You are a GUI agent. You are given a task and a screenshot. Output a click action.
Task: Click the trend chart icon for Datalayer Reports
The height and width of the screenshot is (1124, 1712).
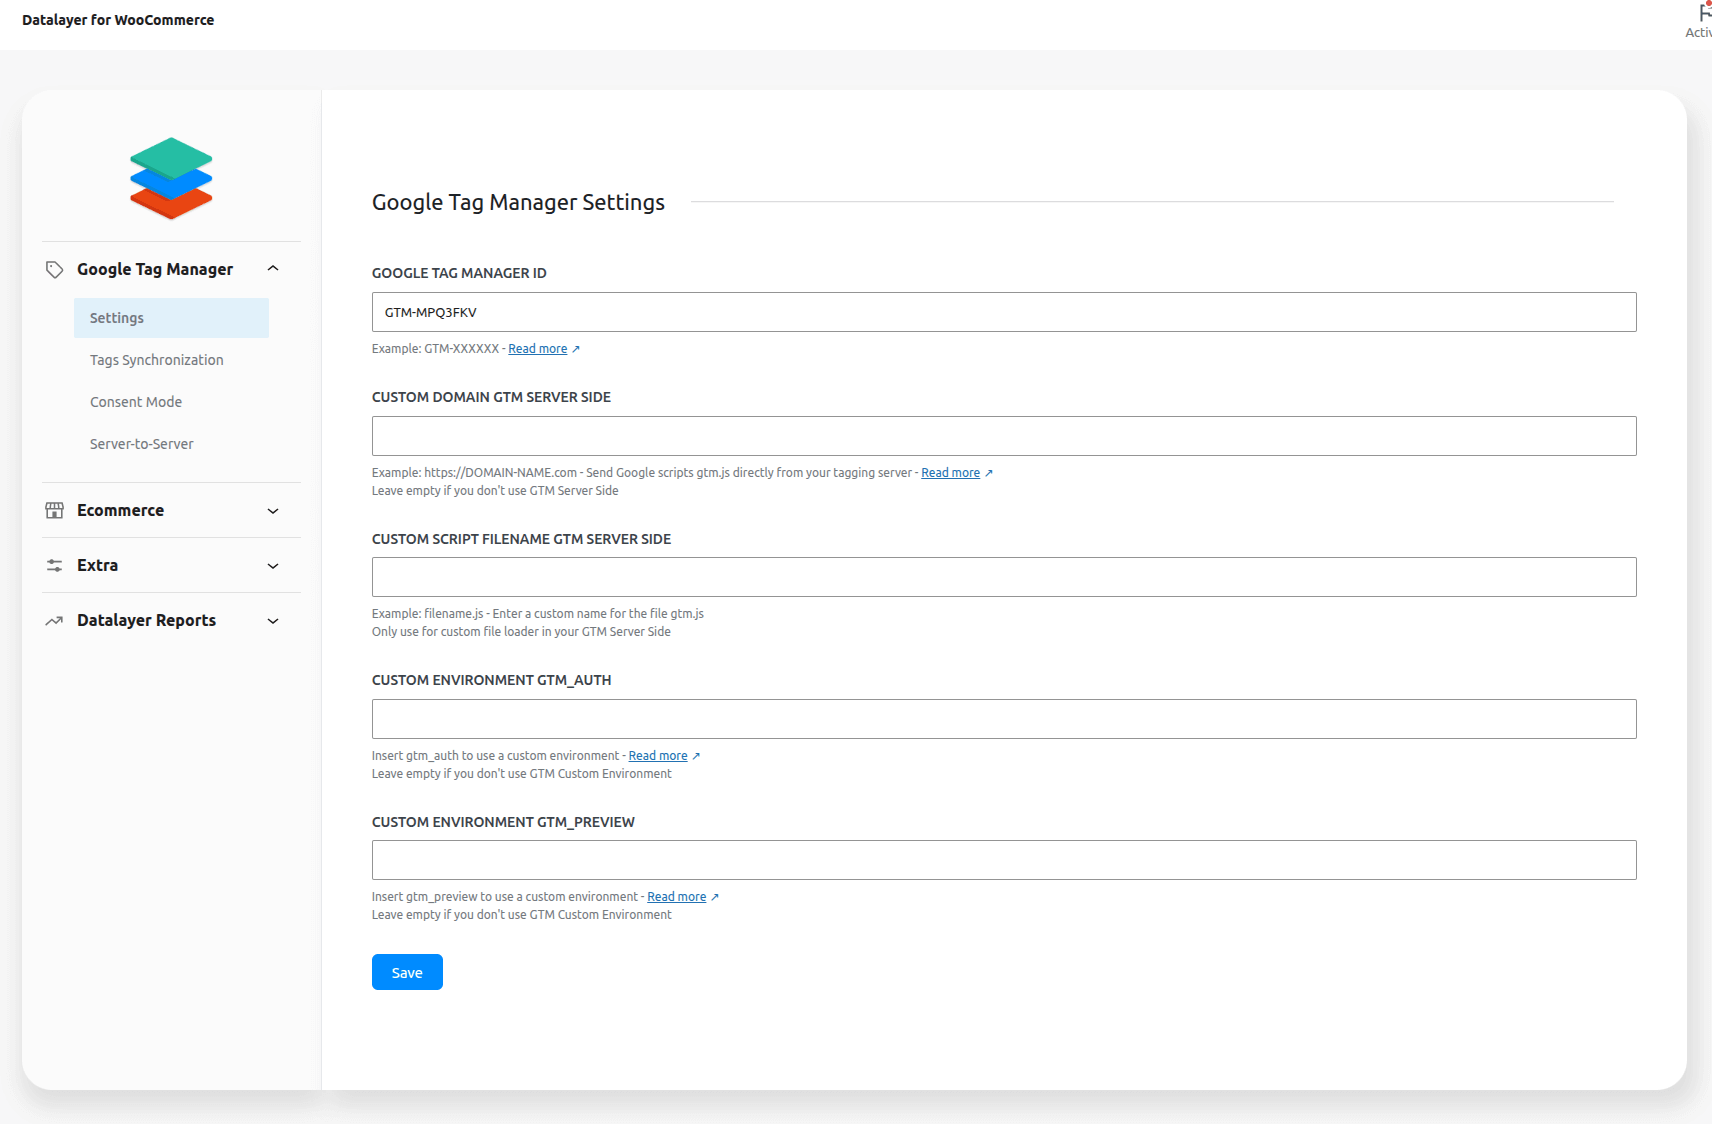pos(55,621)
